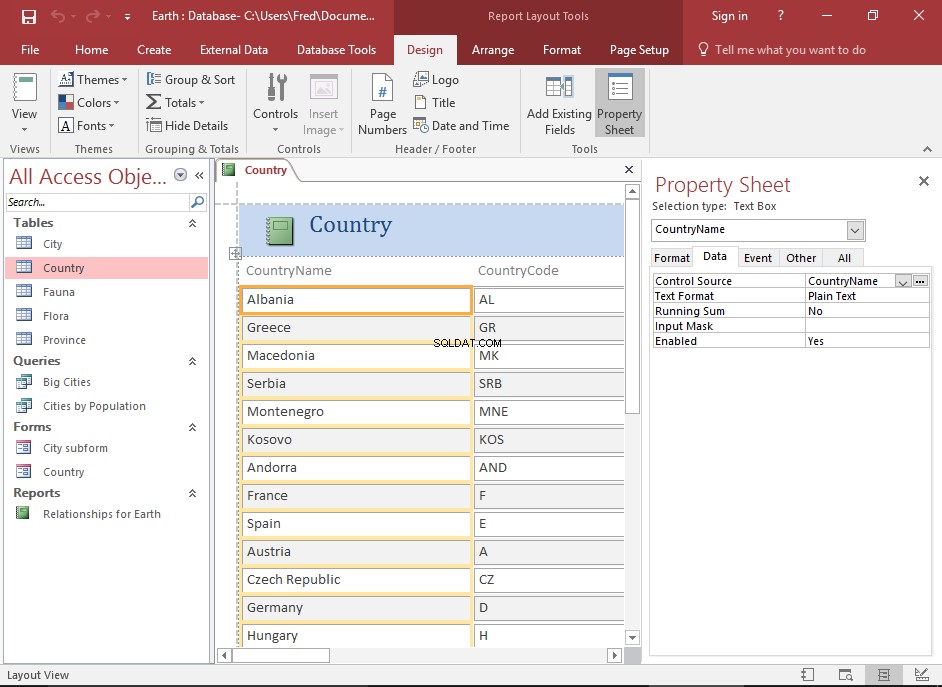Switch to the Create tab
This screenshot has width=942, height=687.
click(154, 50)
